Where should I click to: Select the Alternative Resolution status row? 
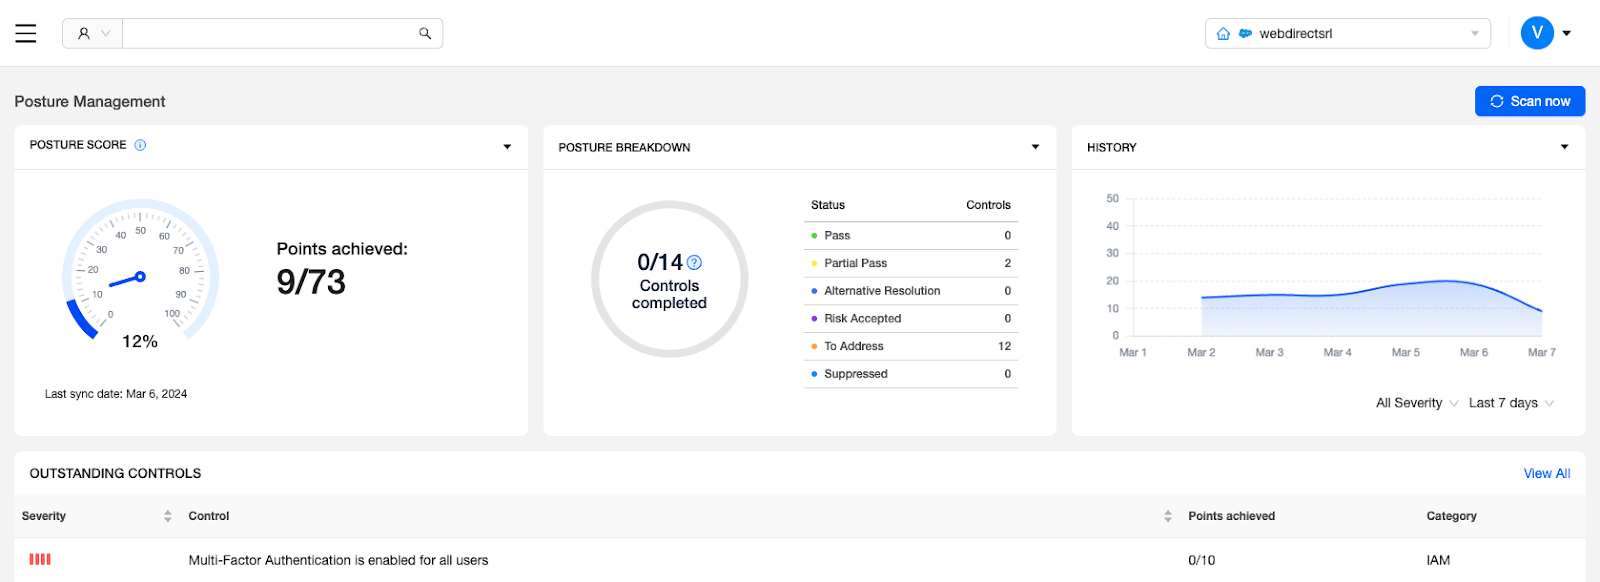[911, 291]
